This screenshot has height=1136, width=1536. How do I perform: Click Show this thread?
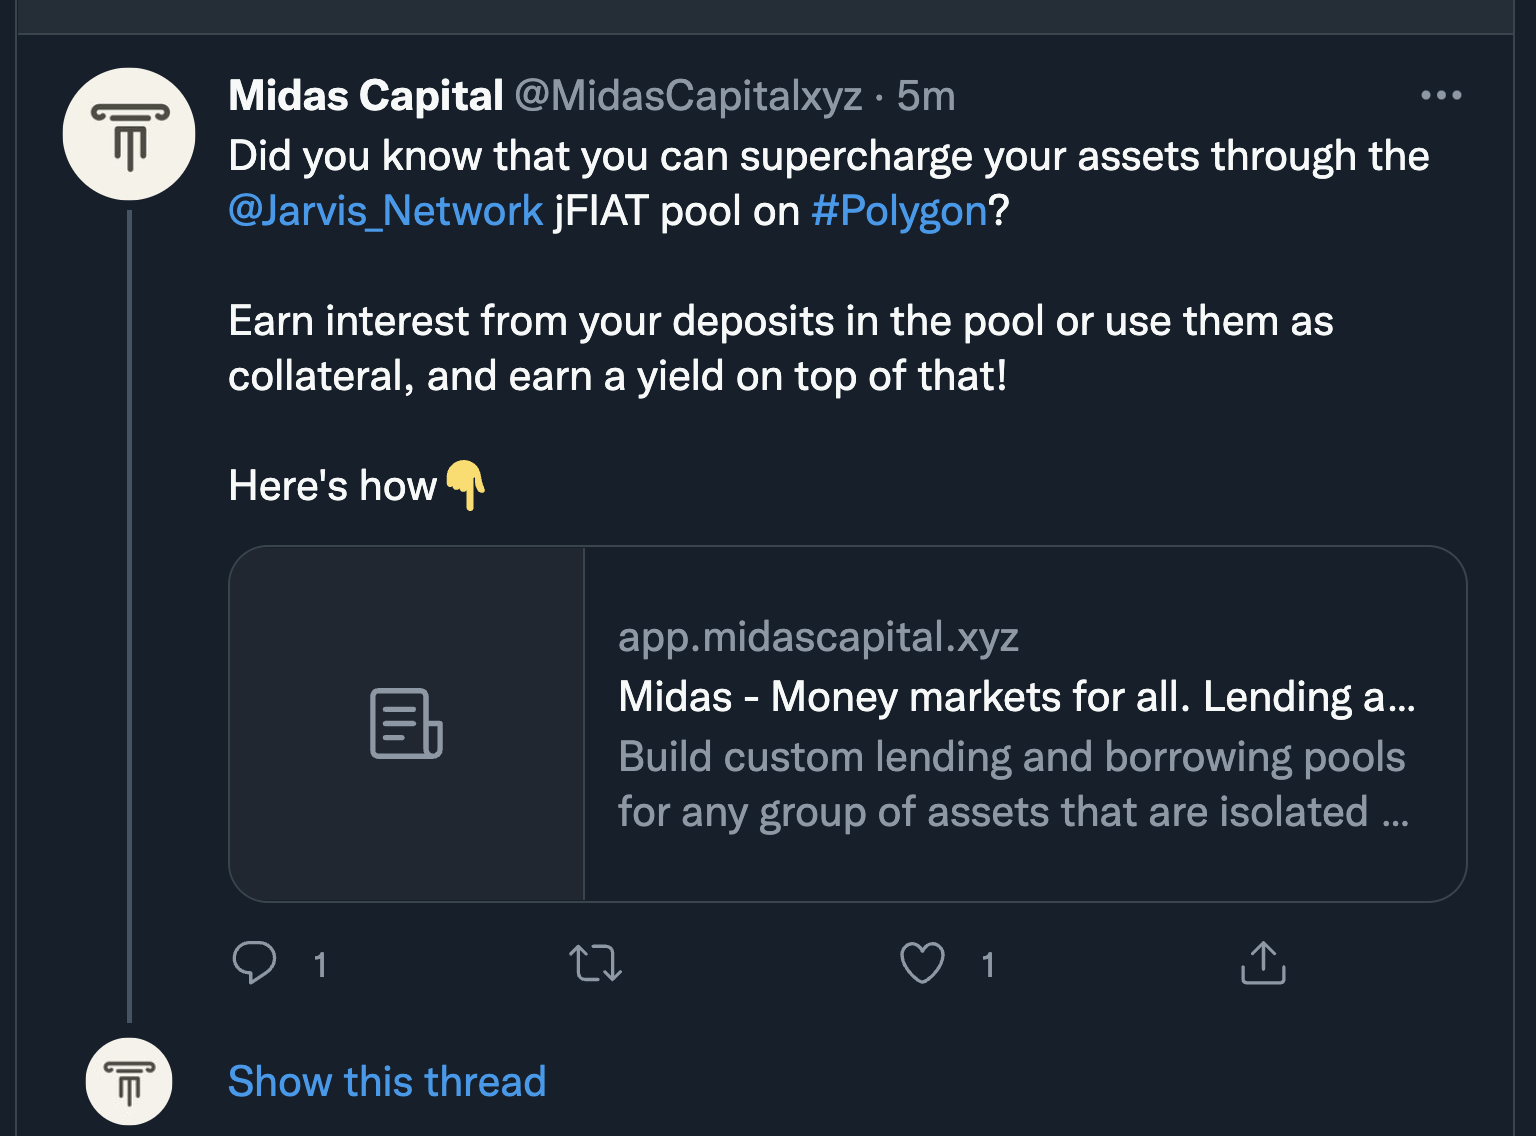[x=387, y=1081]
